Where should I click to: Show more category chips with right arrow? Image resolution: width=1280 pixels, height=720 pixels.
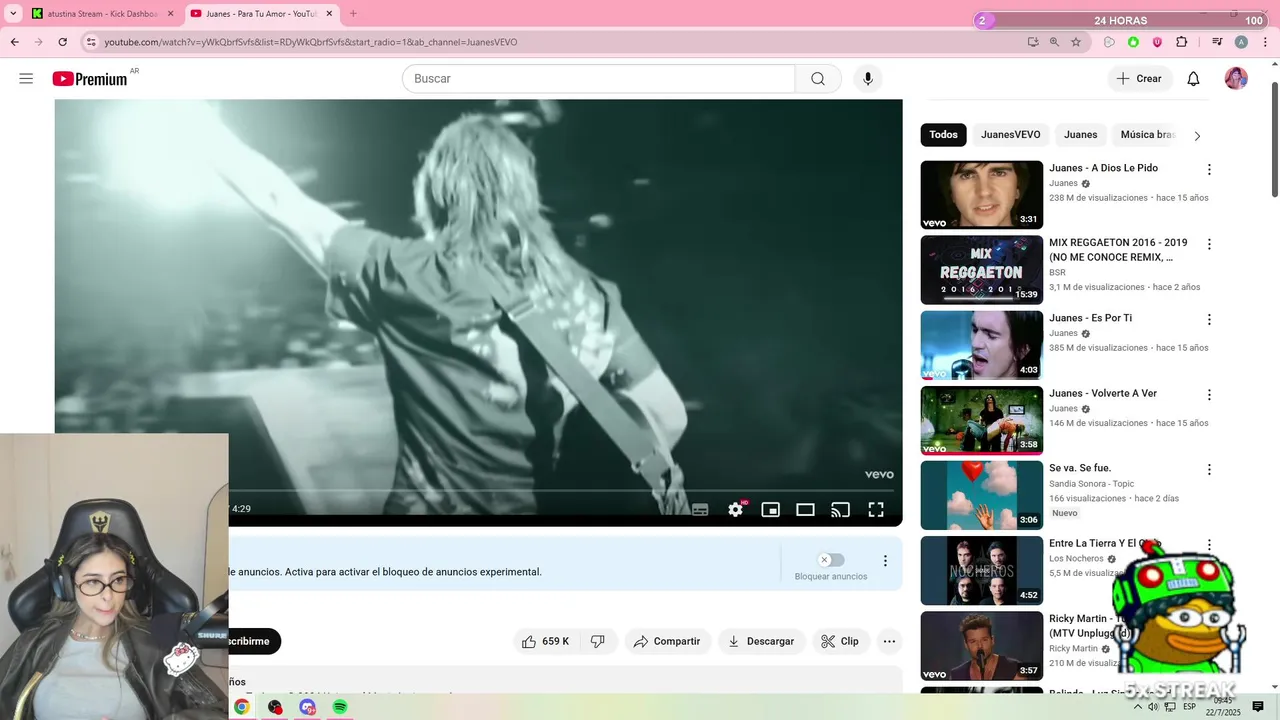coord(1197,136)
